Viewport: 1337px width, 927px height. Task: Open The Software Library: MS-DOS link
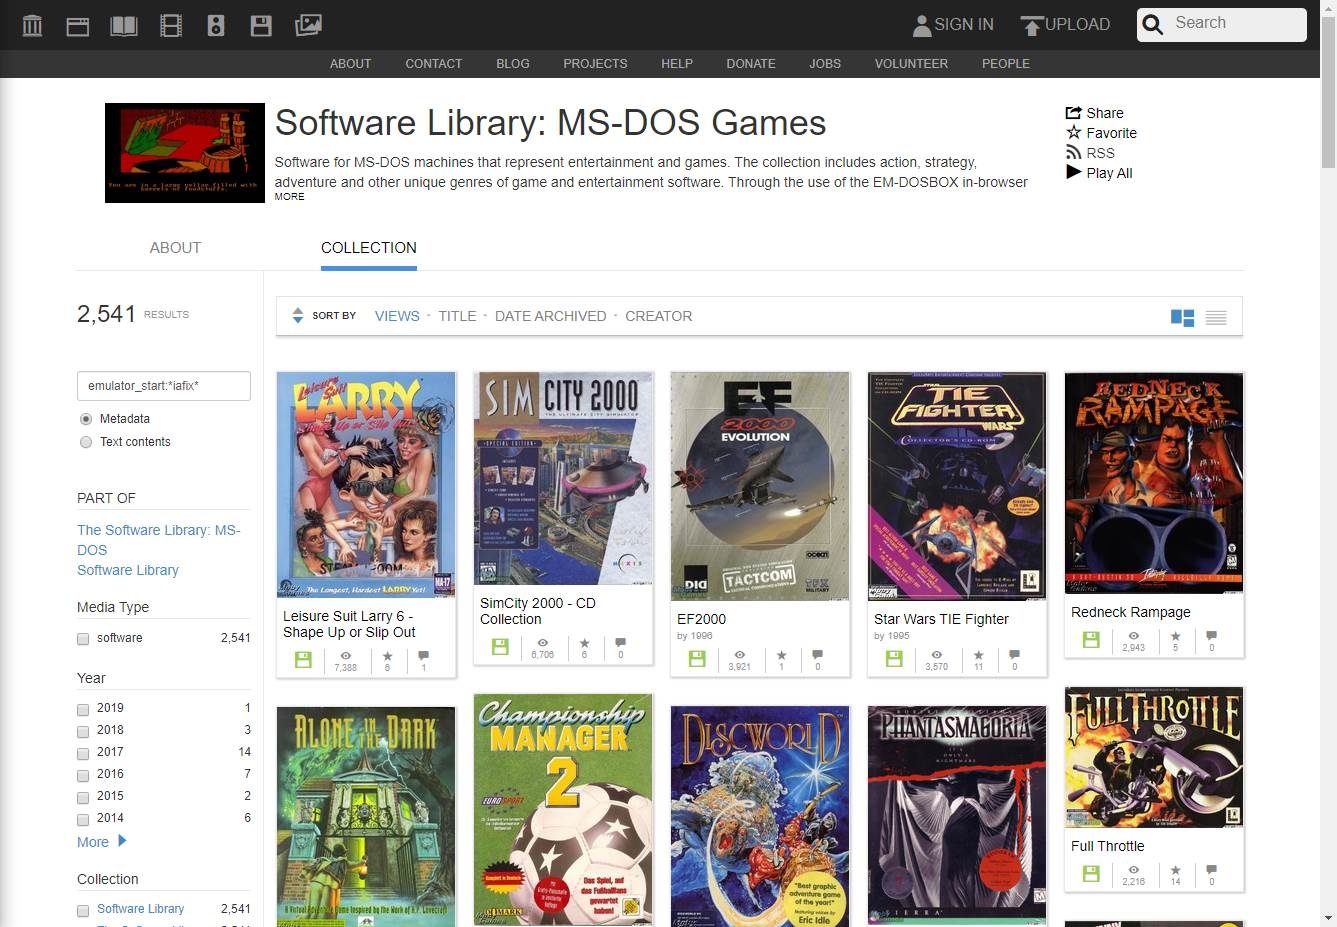click(159, 540)
